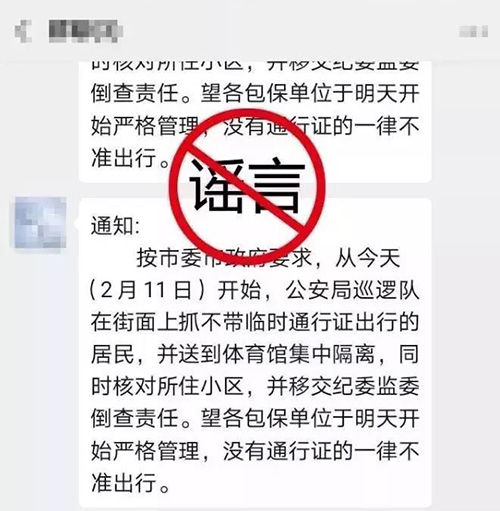Click the line 在街面上抓不带临时通行证出行的

255,322
